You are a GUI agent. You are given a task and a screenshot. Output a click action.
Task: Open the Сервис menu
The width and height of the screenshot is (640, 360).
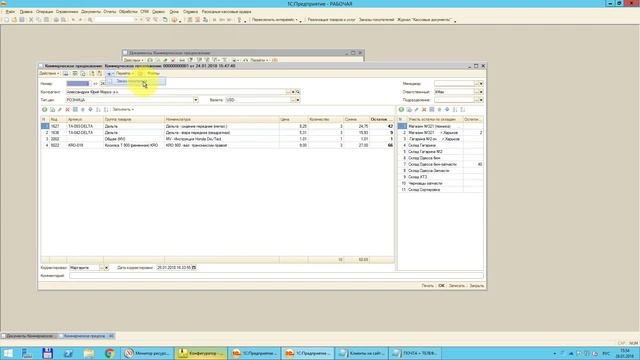coord(158,12)
